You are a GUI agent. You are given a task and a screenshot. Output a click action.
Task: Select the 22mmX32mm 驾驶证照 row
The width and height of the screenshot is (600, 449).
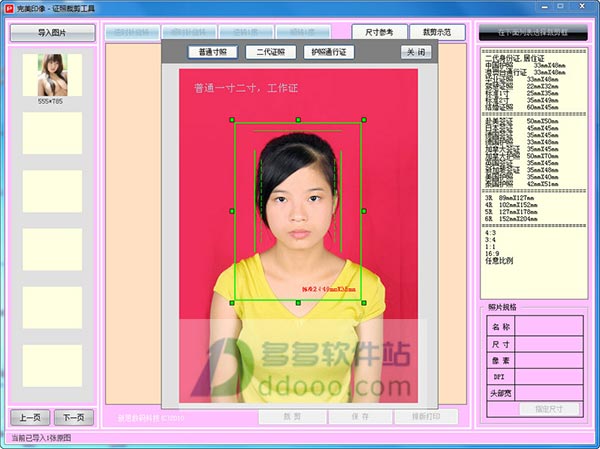tap(522, 86)
